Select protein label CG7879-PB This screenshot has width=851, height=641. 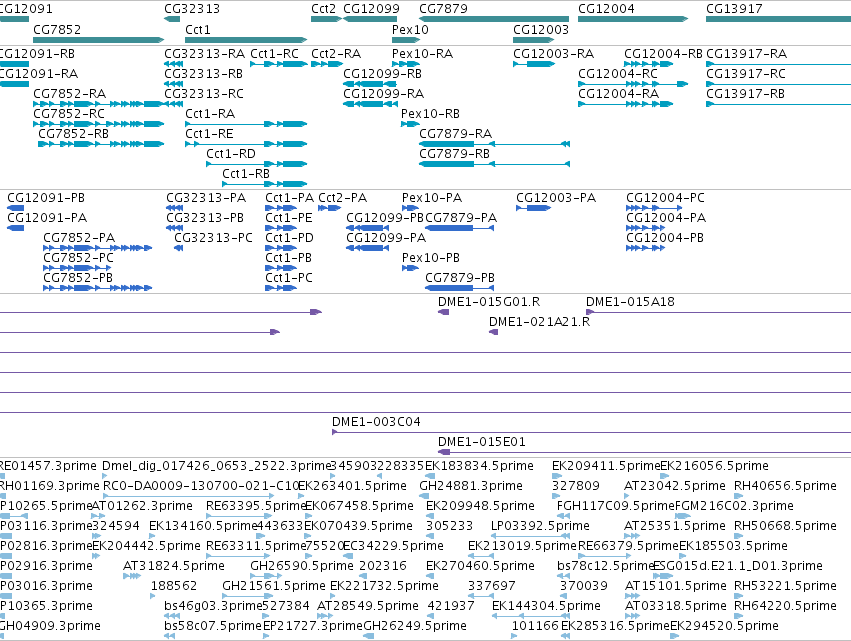click(460, 278)
